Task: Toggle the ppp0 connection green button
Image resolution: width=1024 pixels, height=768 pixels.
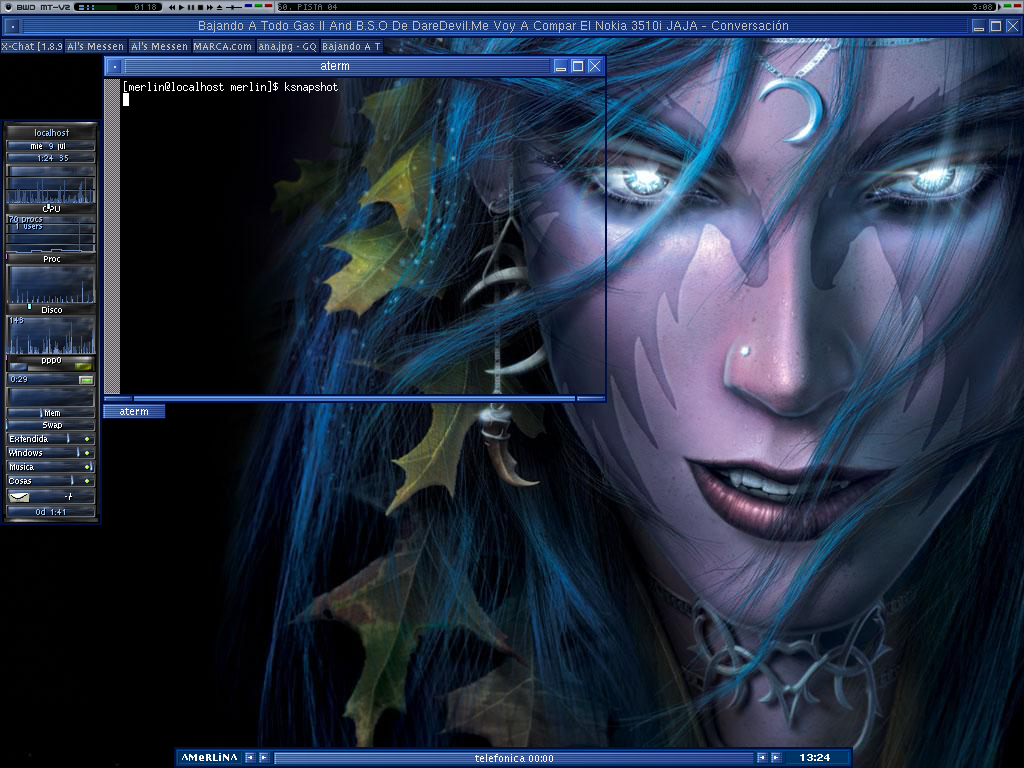Action: (x=86, y=379)
